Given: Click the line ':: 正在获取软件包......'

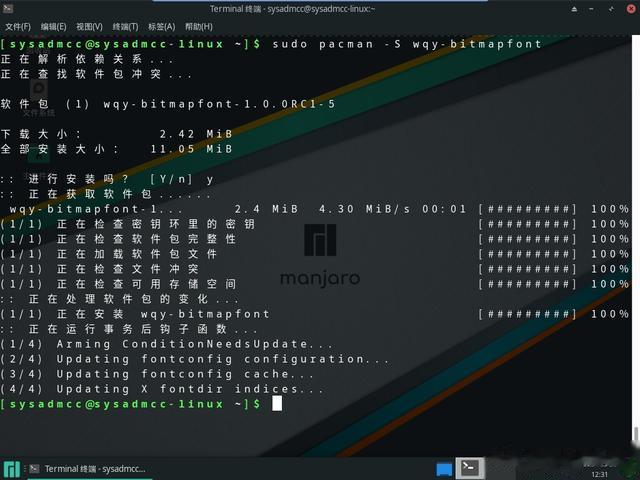Looking at the screenshot, I should 106,194.
